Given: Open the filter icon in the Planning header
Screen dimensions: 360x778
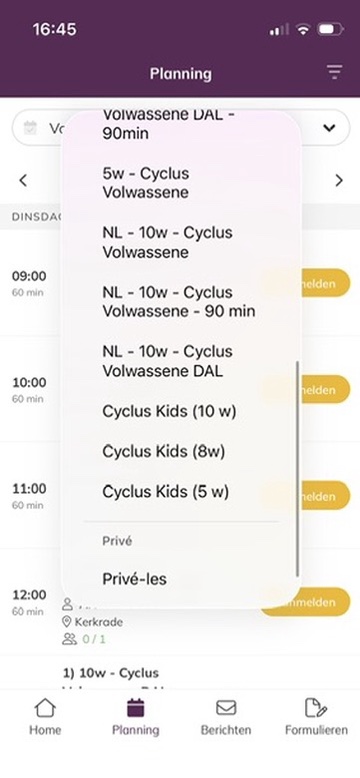Looking at the screenshot, I should point(335,72).
